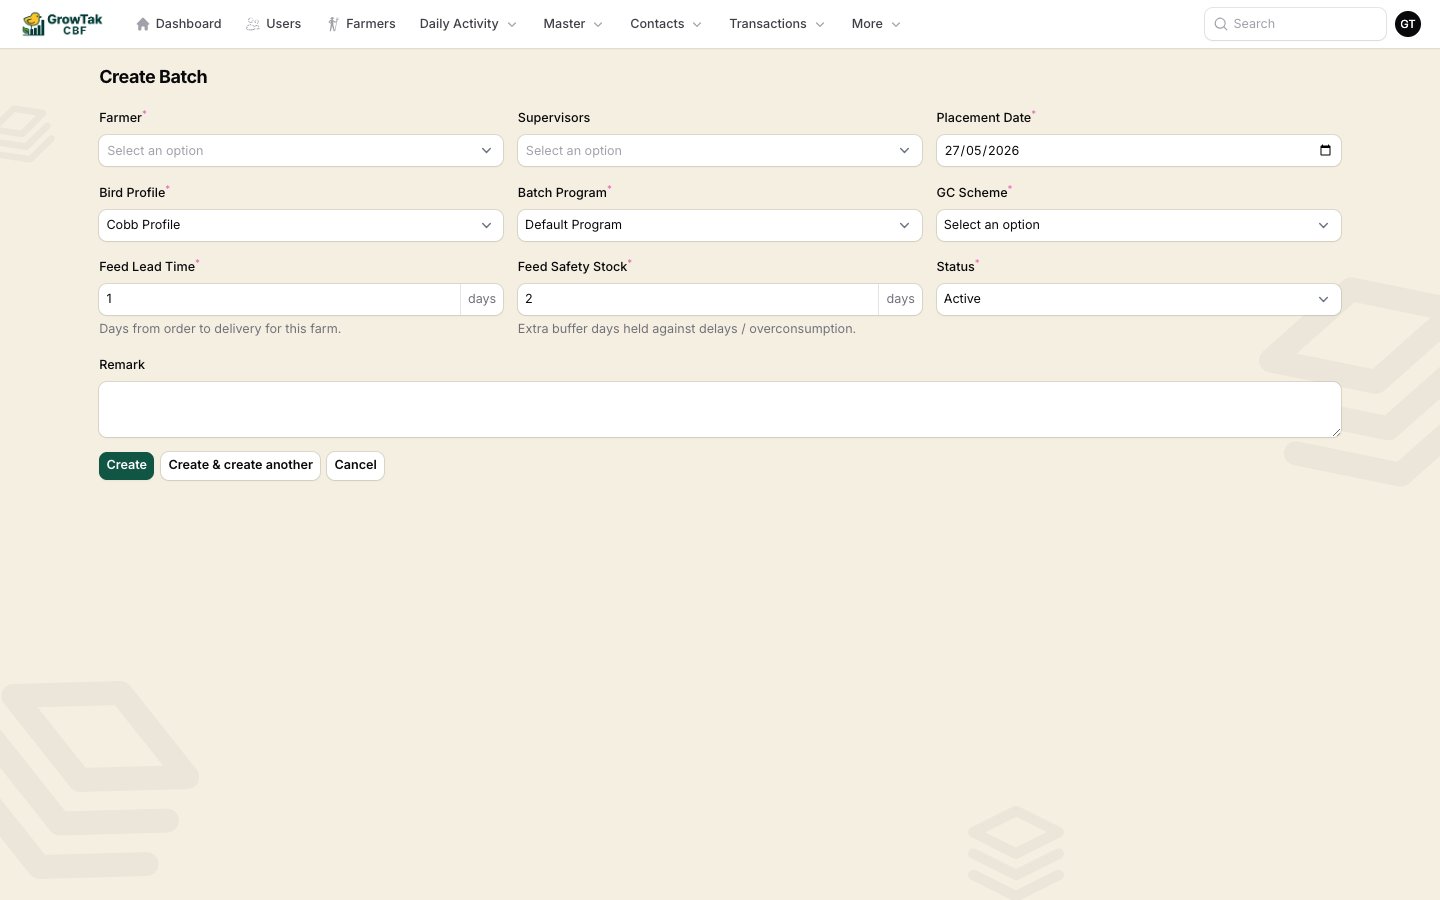Click the Supervisors field label

554,118
